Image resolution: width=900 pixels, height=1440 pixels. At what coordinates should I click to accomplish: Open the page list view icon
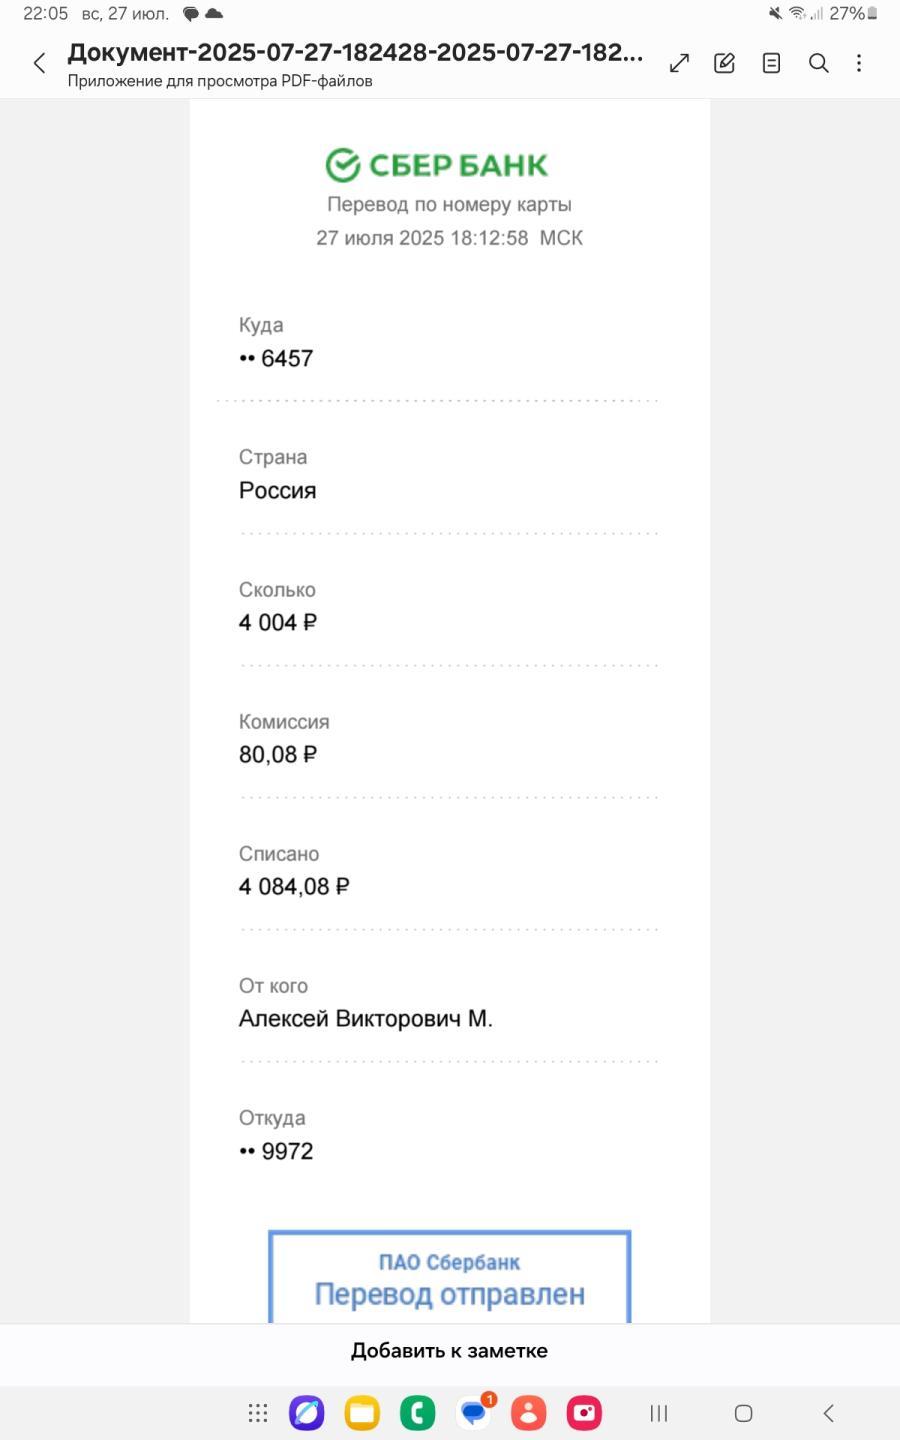click(x=771, y=63)
